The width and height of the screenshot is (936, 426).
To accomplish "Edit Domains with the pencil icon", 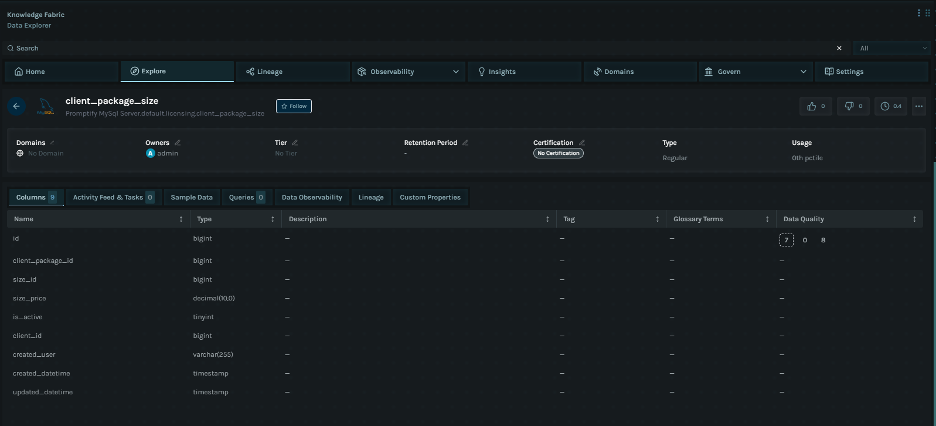I will click(52, 143).
